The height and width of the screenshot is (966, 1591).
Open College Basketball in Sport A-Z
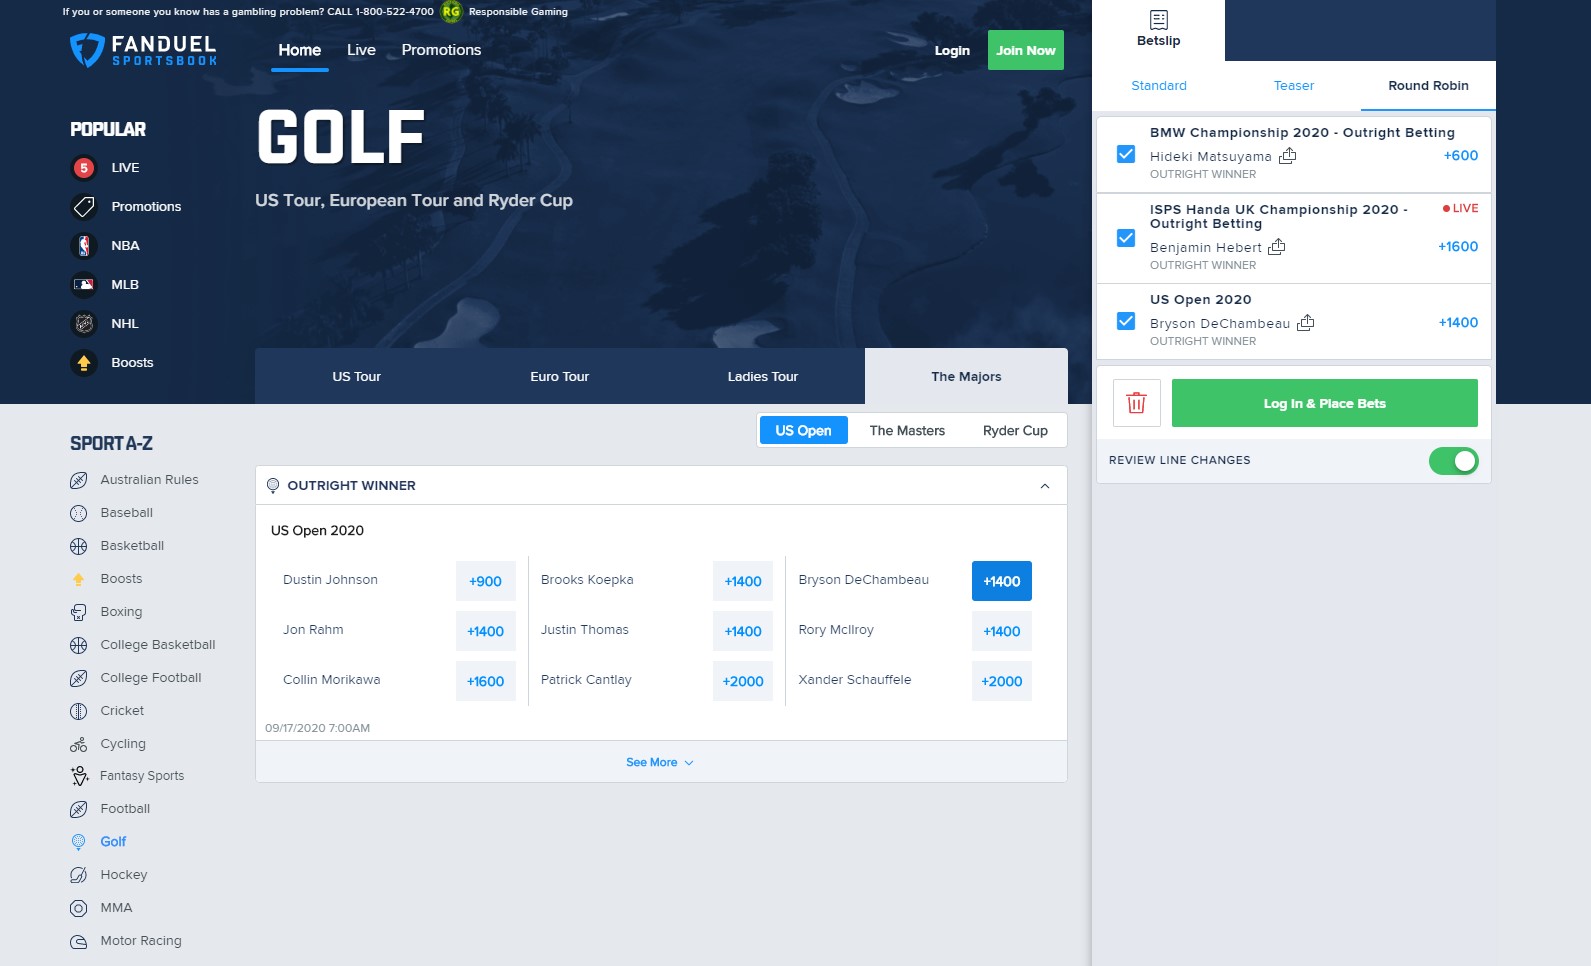158,645
